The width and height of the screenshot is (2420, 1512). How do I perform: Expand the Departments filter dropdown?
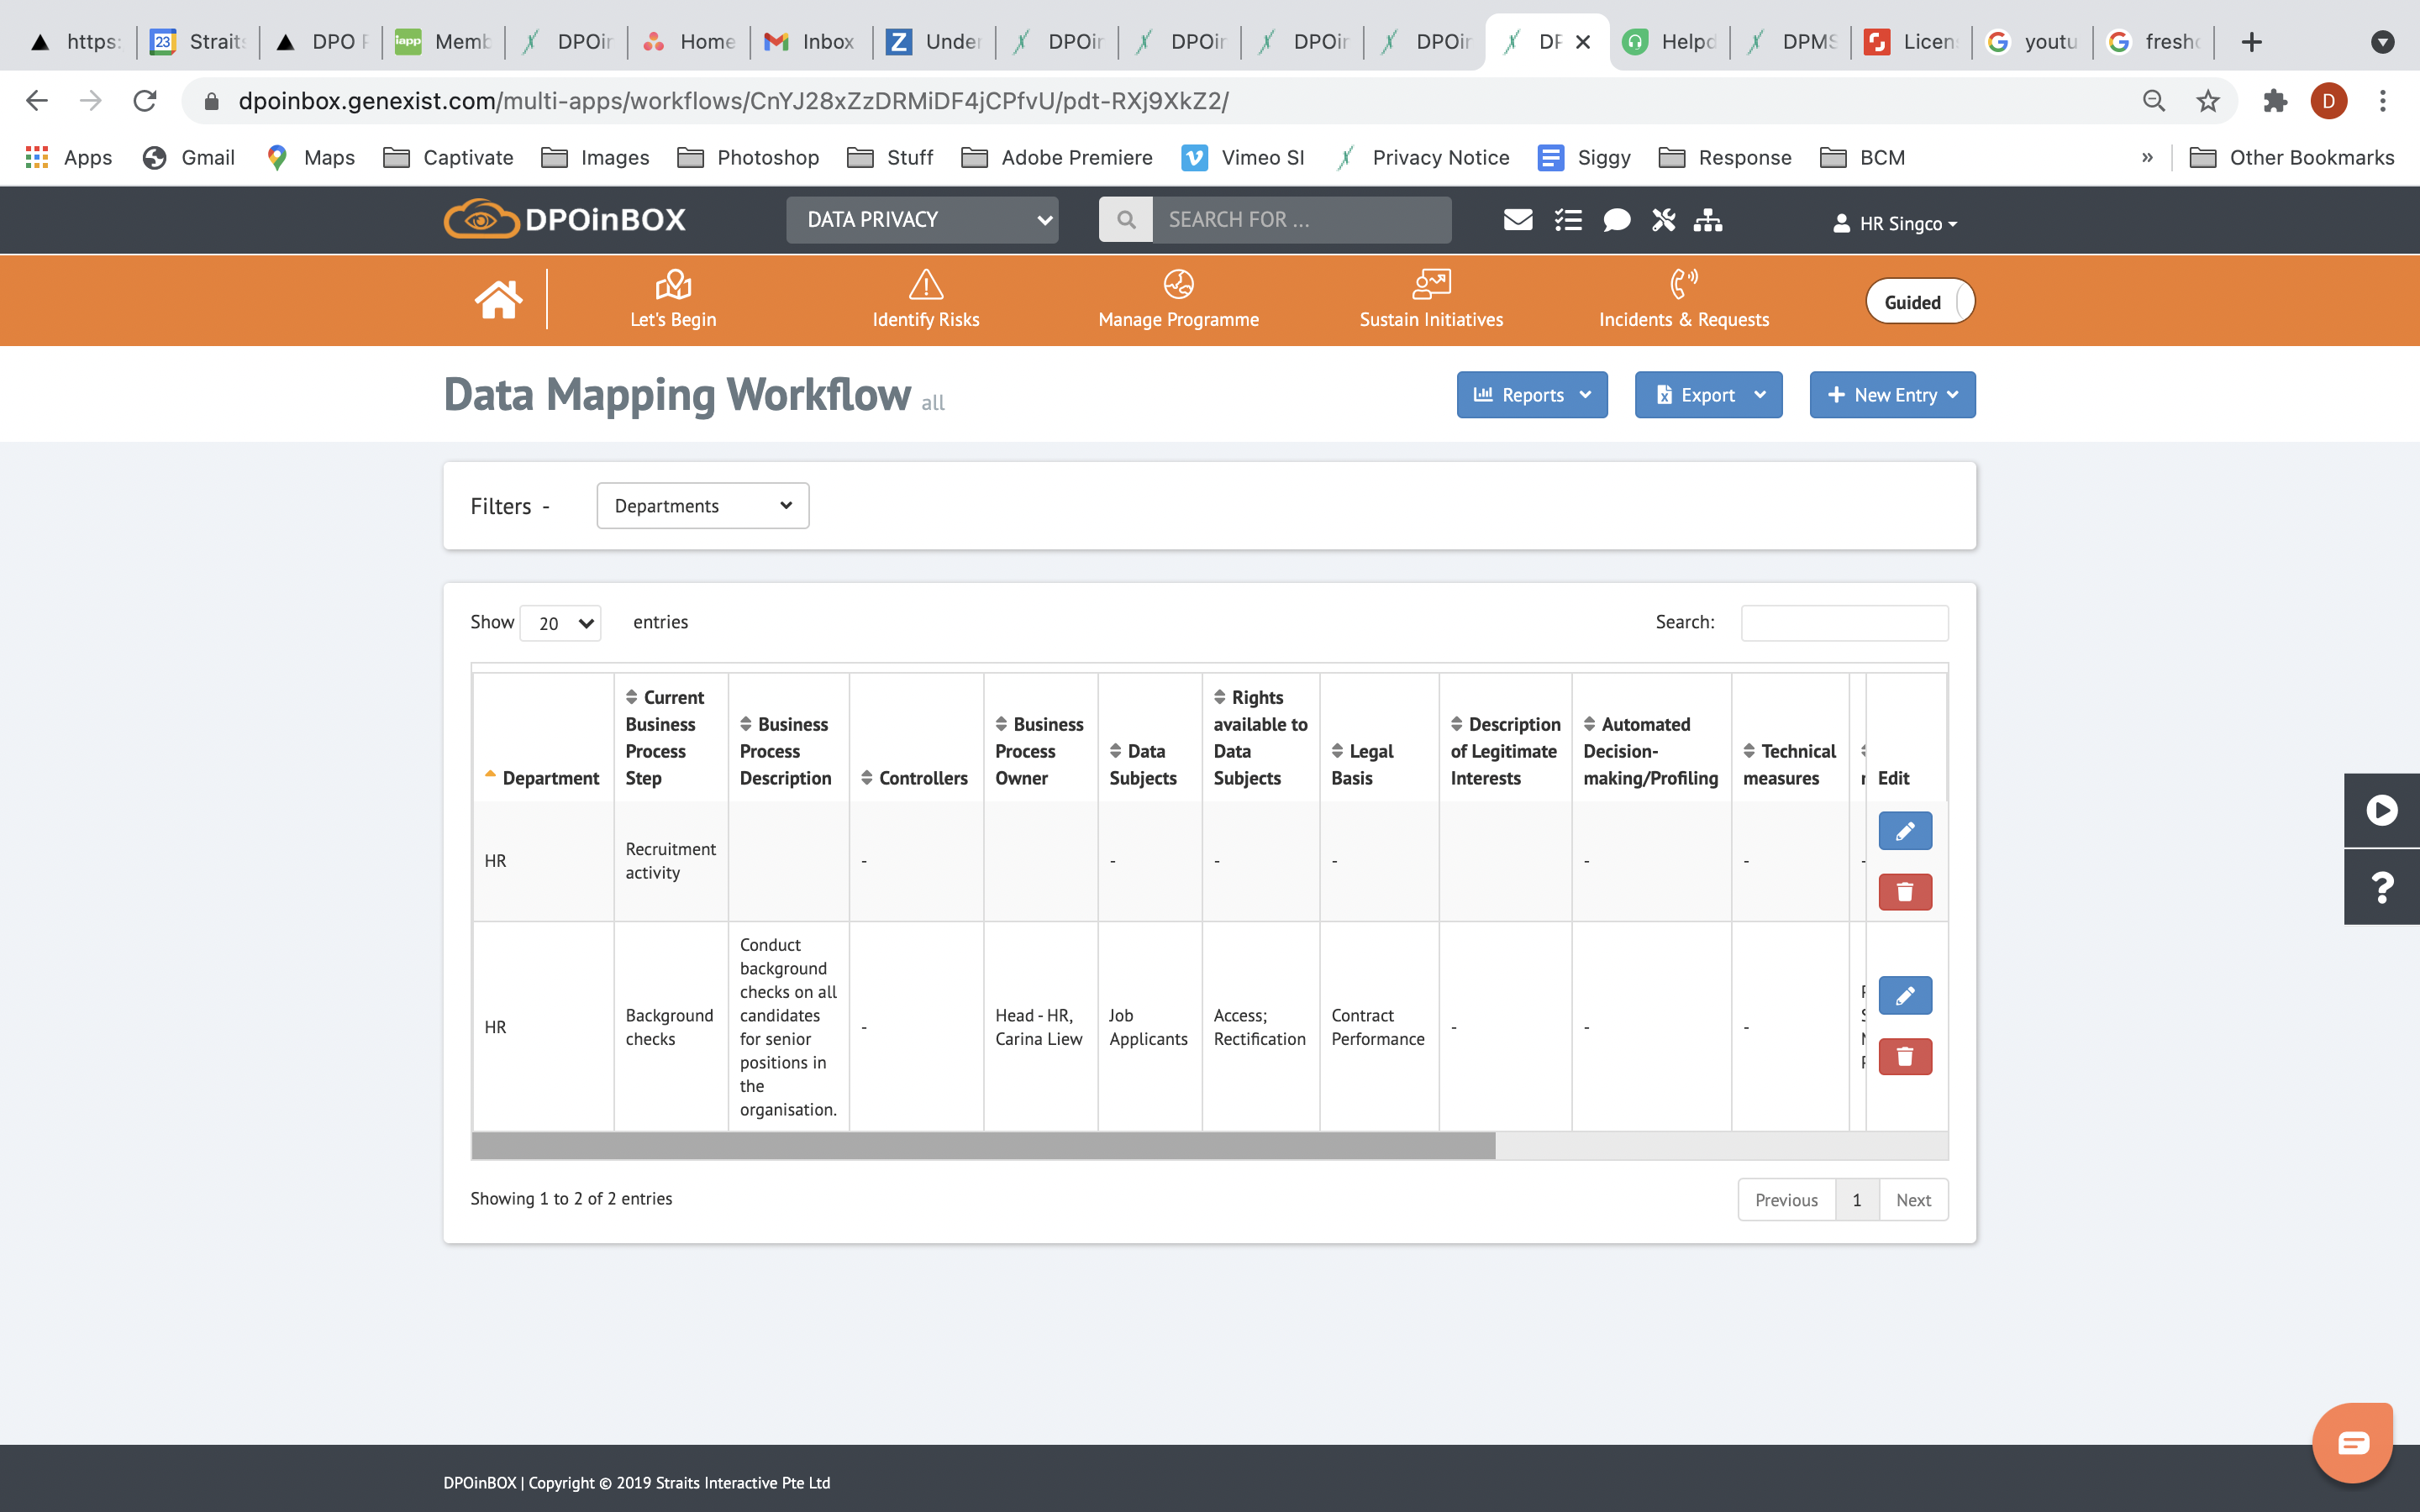tap(702, 506)
